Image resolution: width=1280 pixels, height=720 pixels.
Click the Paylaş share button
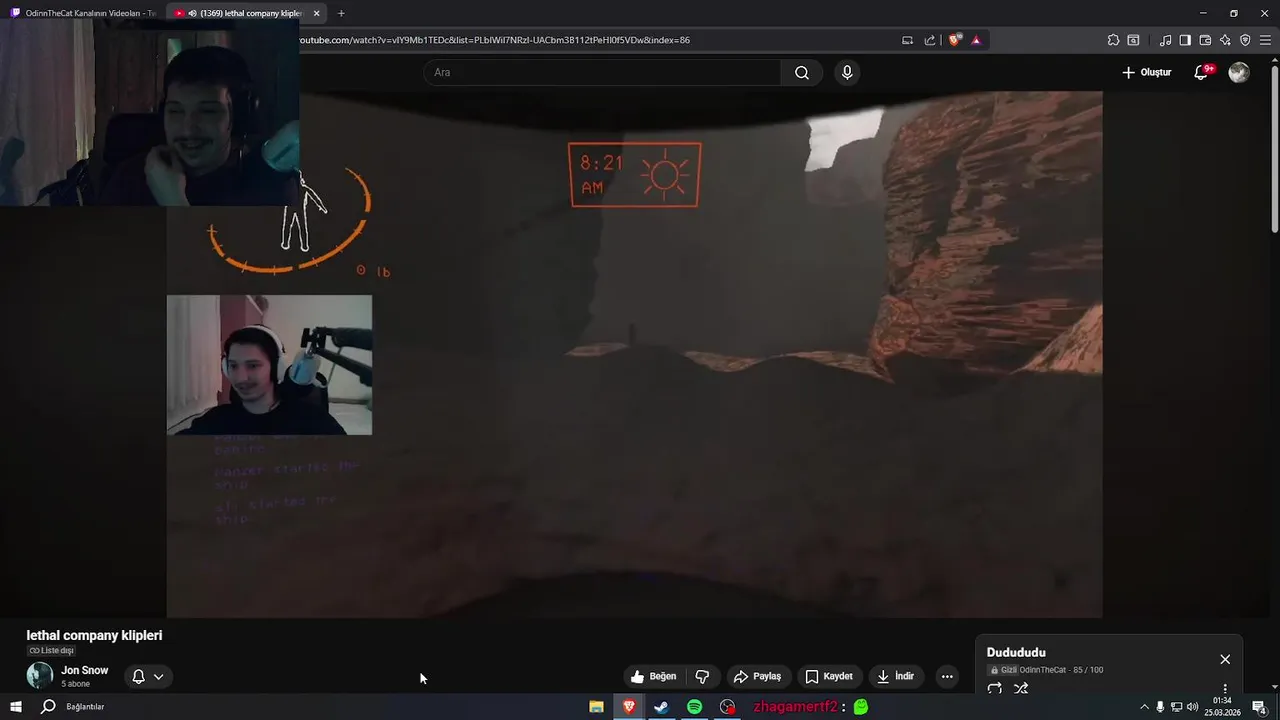(756, 676)
